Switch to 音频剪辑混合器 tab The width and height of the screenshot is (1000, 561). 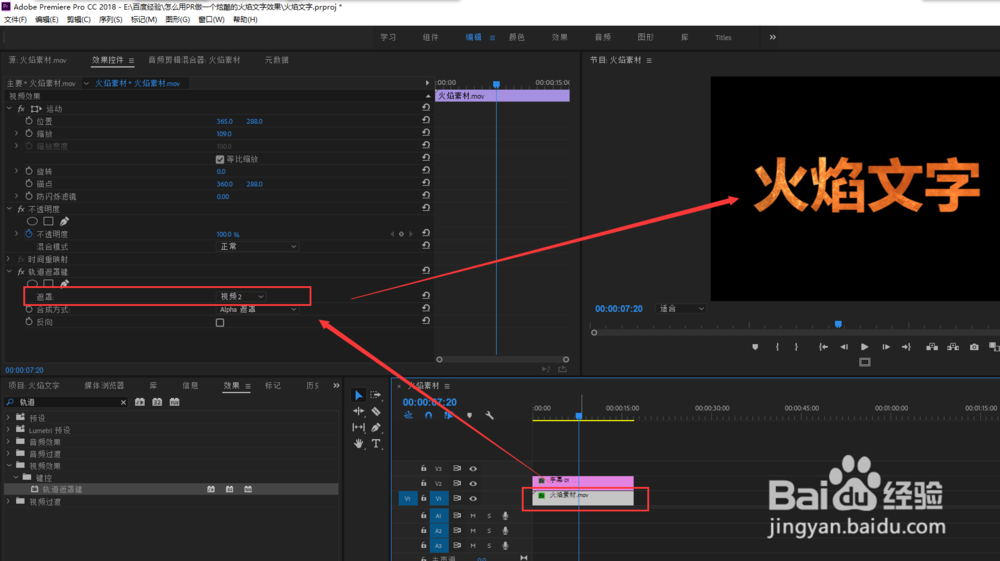[195, 60]
